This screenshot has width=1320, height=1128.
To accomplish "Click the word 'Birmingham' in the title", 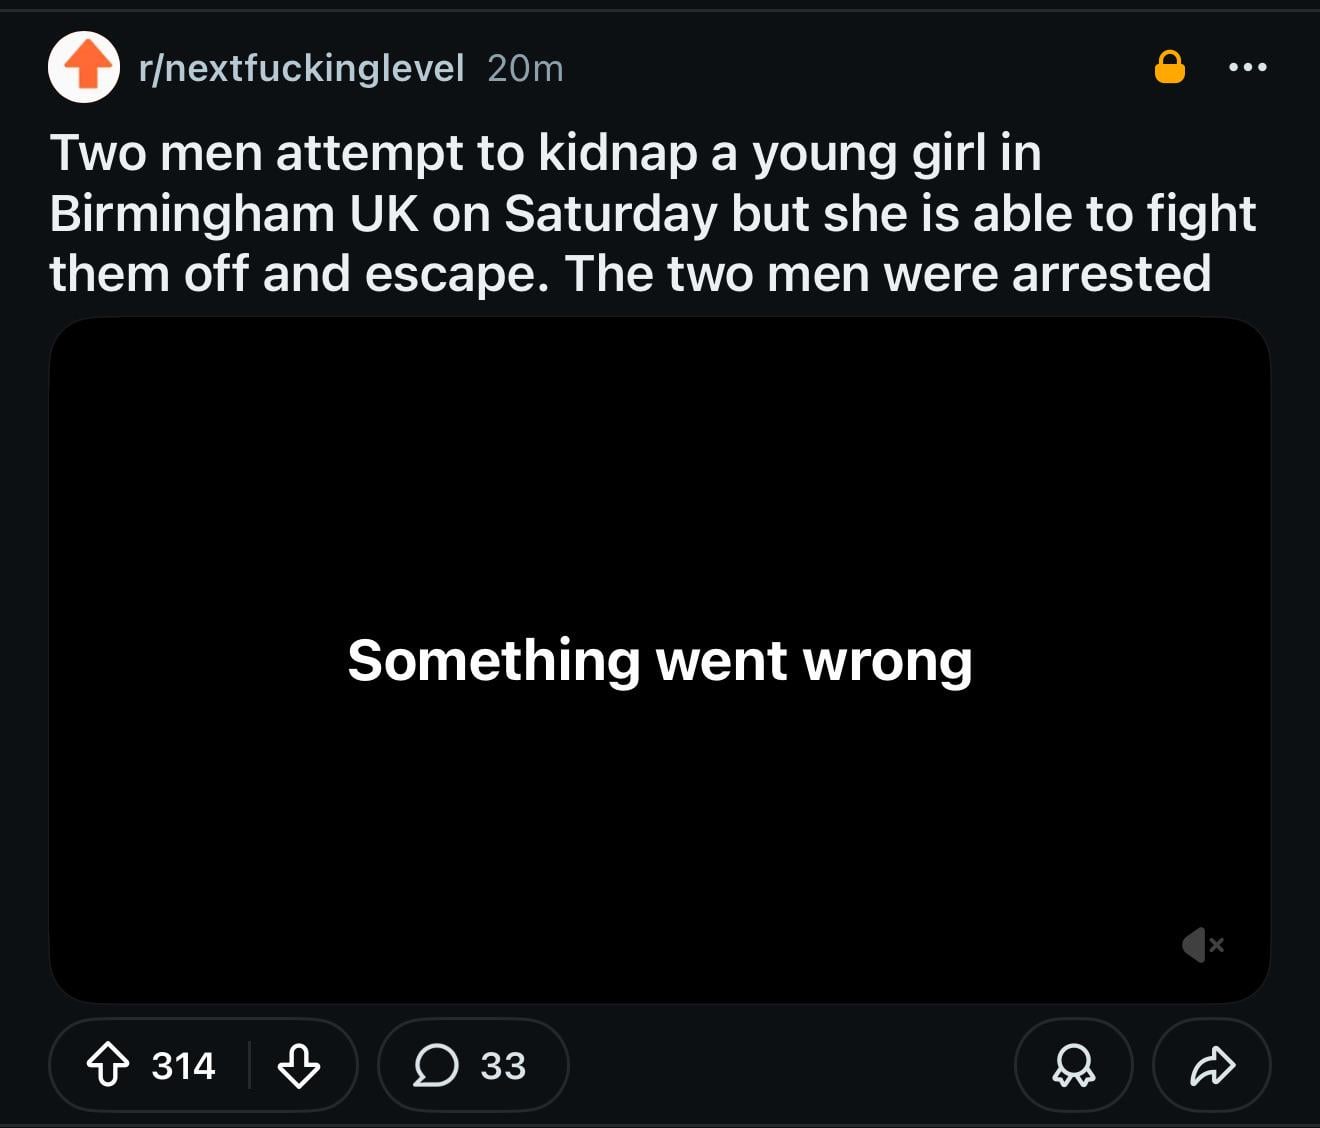I will coord(191,214).
